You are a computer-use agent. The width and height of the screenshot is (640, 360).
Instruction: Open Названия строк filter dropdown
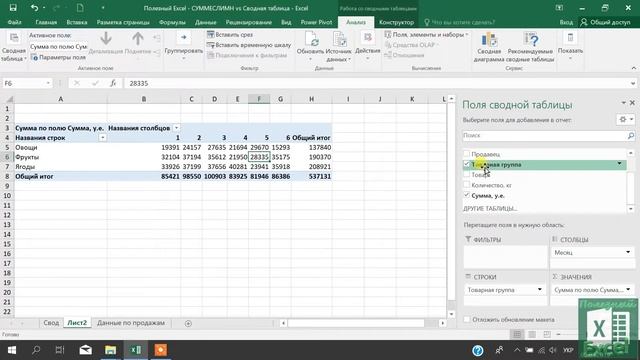coord(102,138)
